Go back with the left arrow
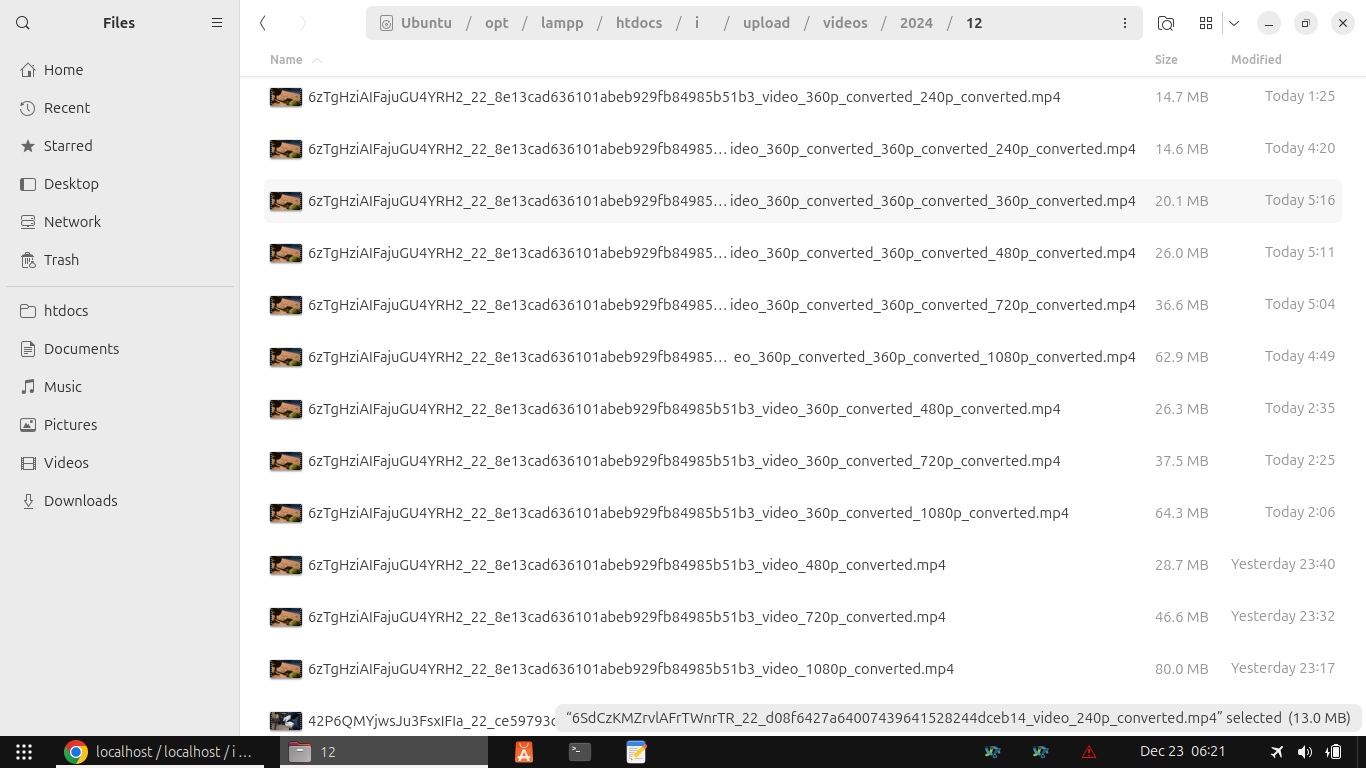This screenshot has height=768, width=1366. tap(262, 23)
